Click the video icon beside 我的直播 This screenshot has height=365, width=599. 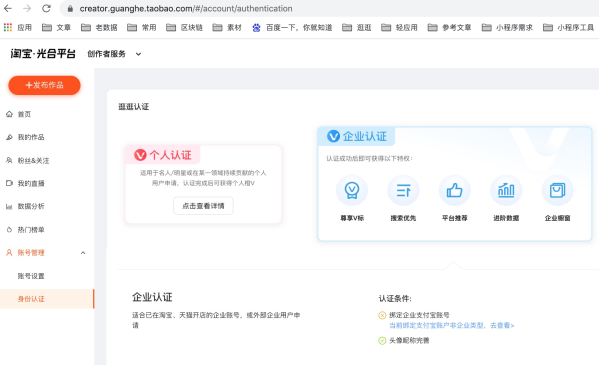pyautogui.click(x=9, y=183)
